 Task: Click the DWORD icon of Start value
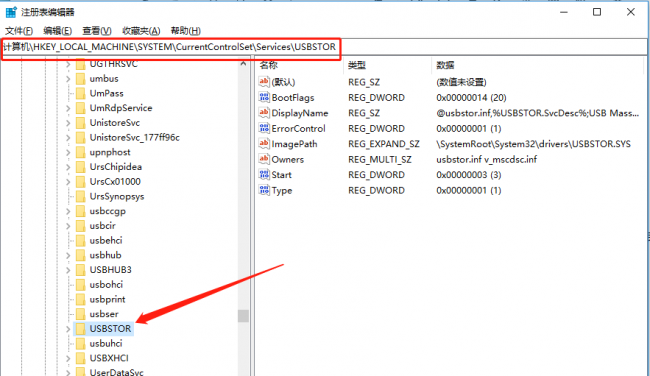click(264, 175)
